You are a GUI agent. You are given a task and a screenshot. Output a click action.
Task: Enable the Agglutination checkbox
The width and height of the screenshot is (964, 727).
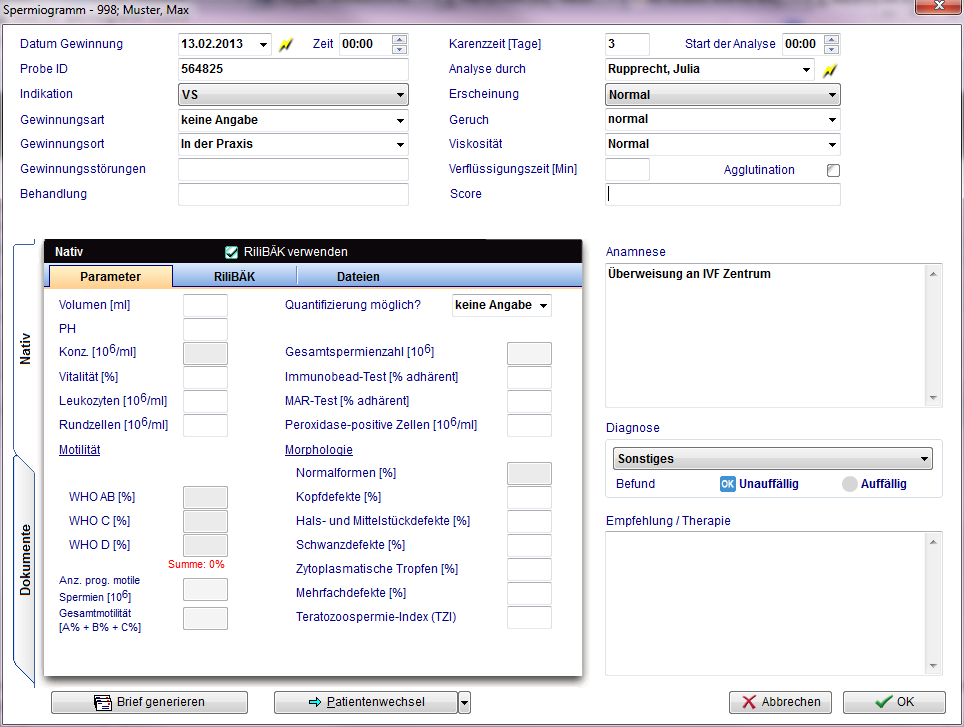[x=833, y=170]
